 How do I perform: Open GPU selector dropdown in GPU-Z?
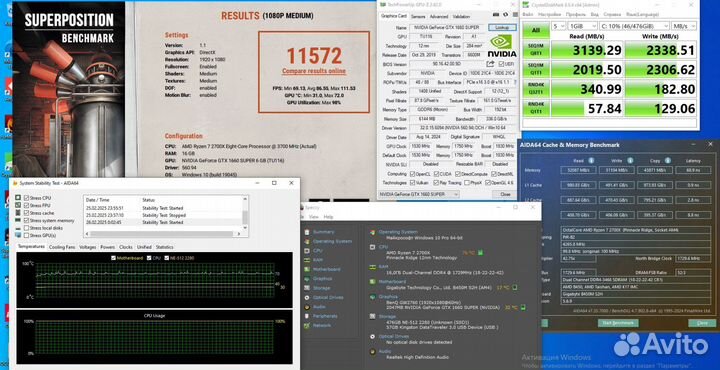click(420, 194)
